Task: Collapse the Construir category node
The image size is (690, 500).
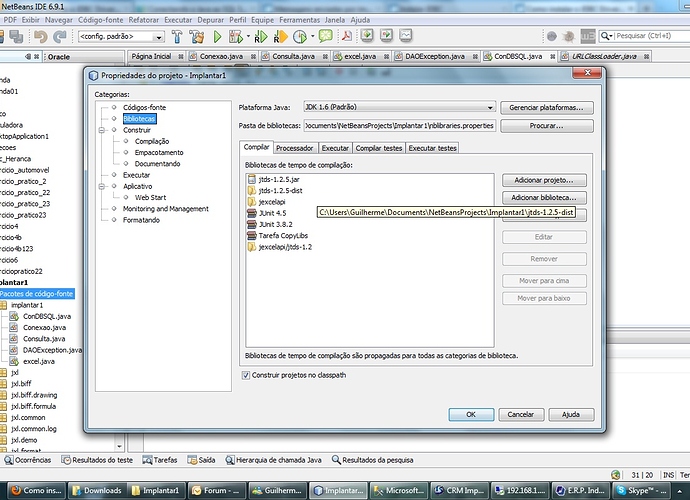Action: (x=102, y=130)
